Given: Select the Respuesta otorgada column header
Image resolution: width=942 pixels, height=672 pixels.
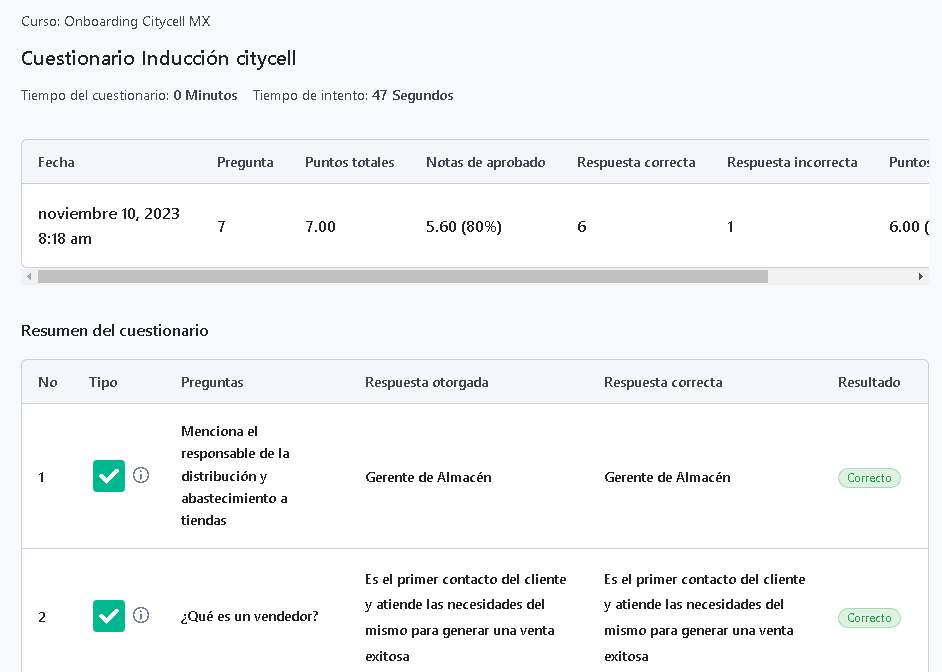Looking at the screenshot, I should [x=426, y=382].
